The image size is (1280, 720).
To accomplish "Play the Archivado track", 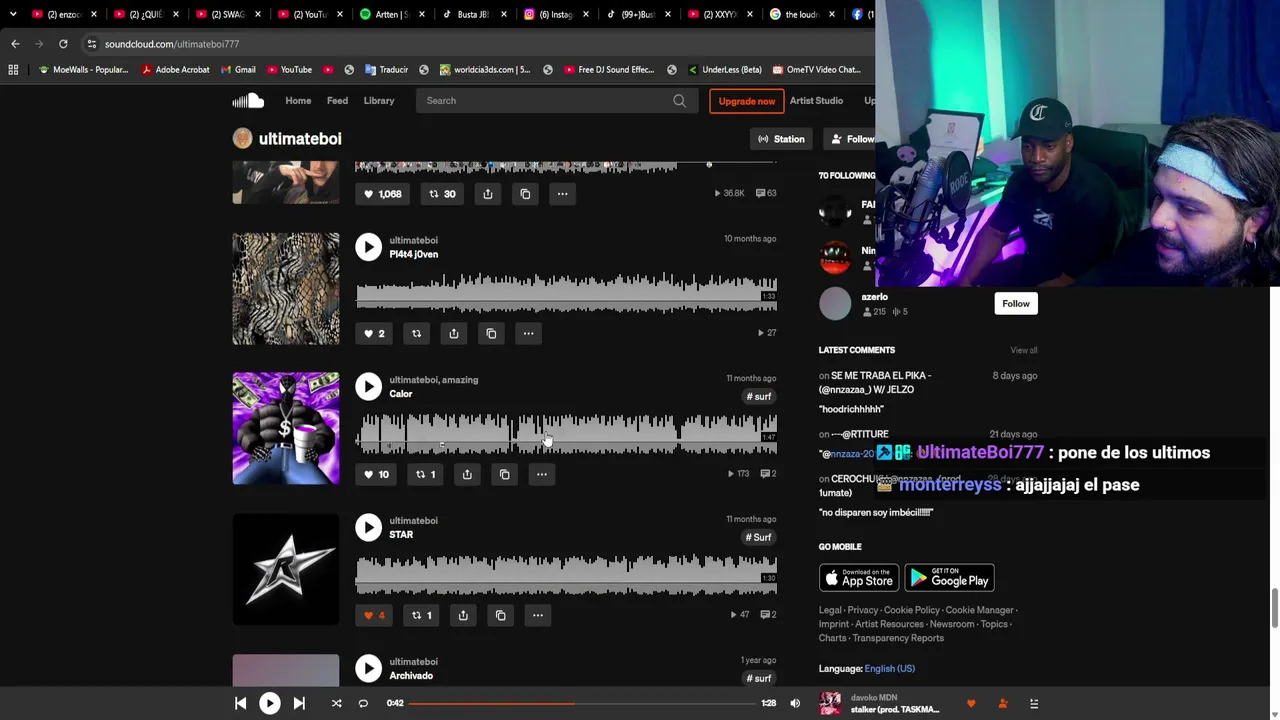I will 368,668.
